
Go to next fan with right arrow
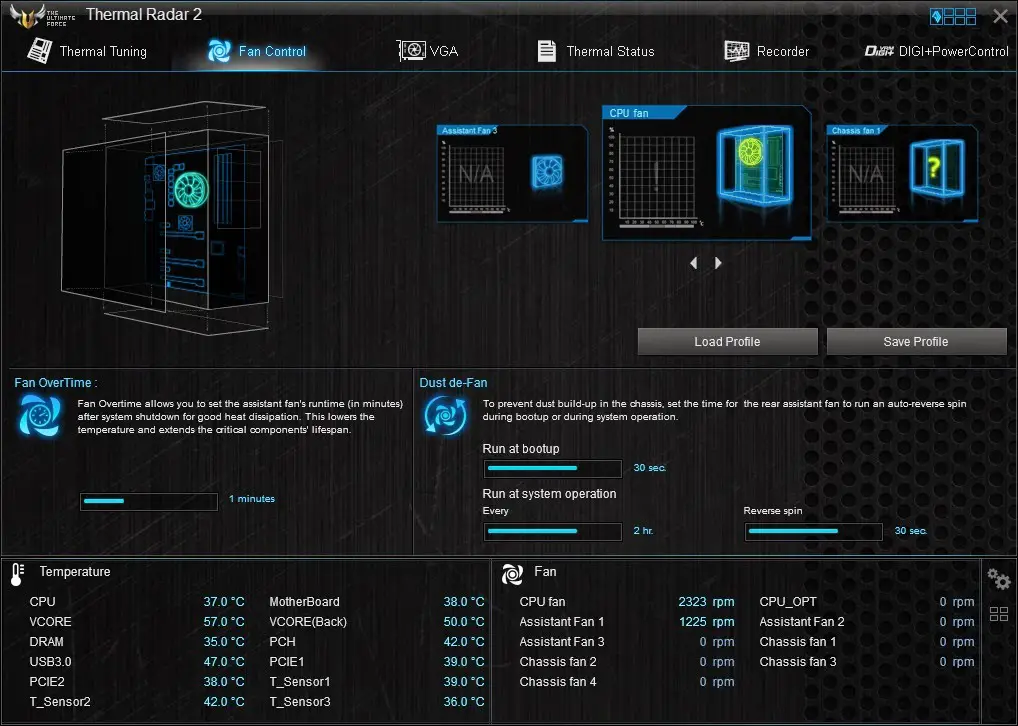(x=717, y=263)
